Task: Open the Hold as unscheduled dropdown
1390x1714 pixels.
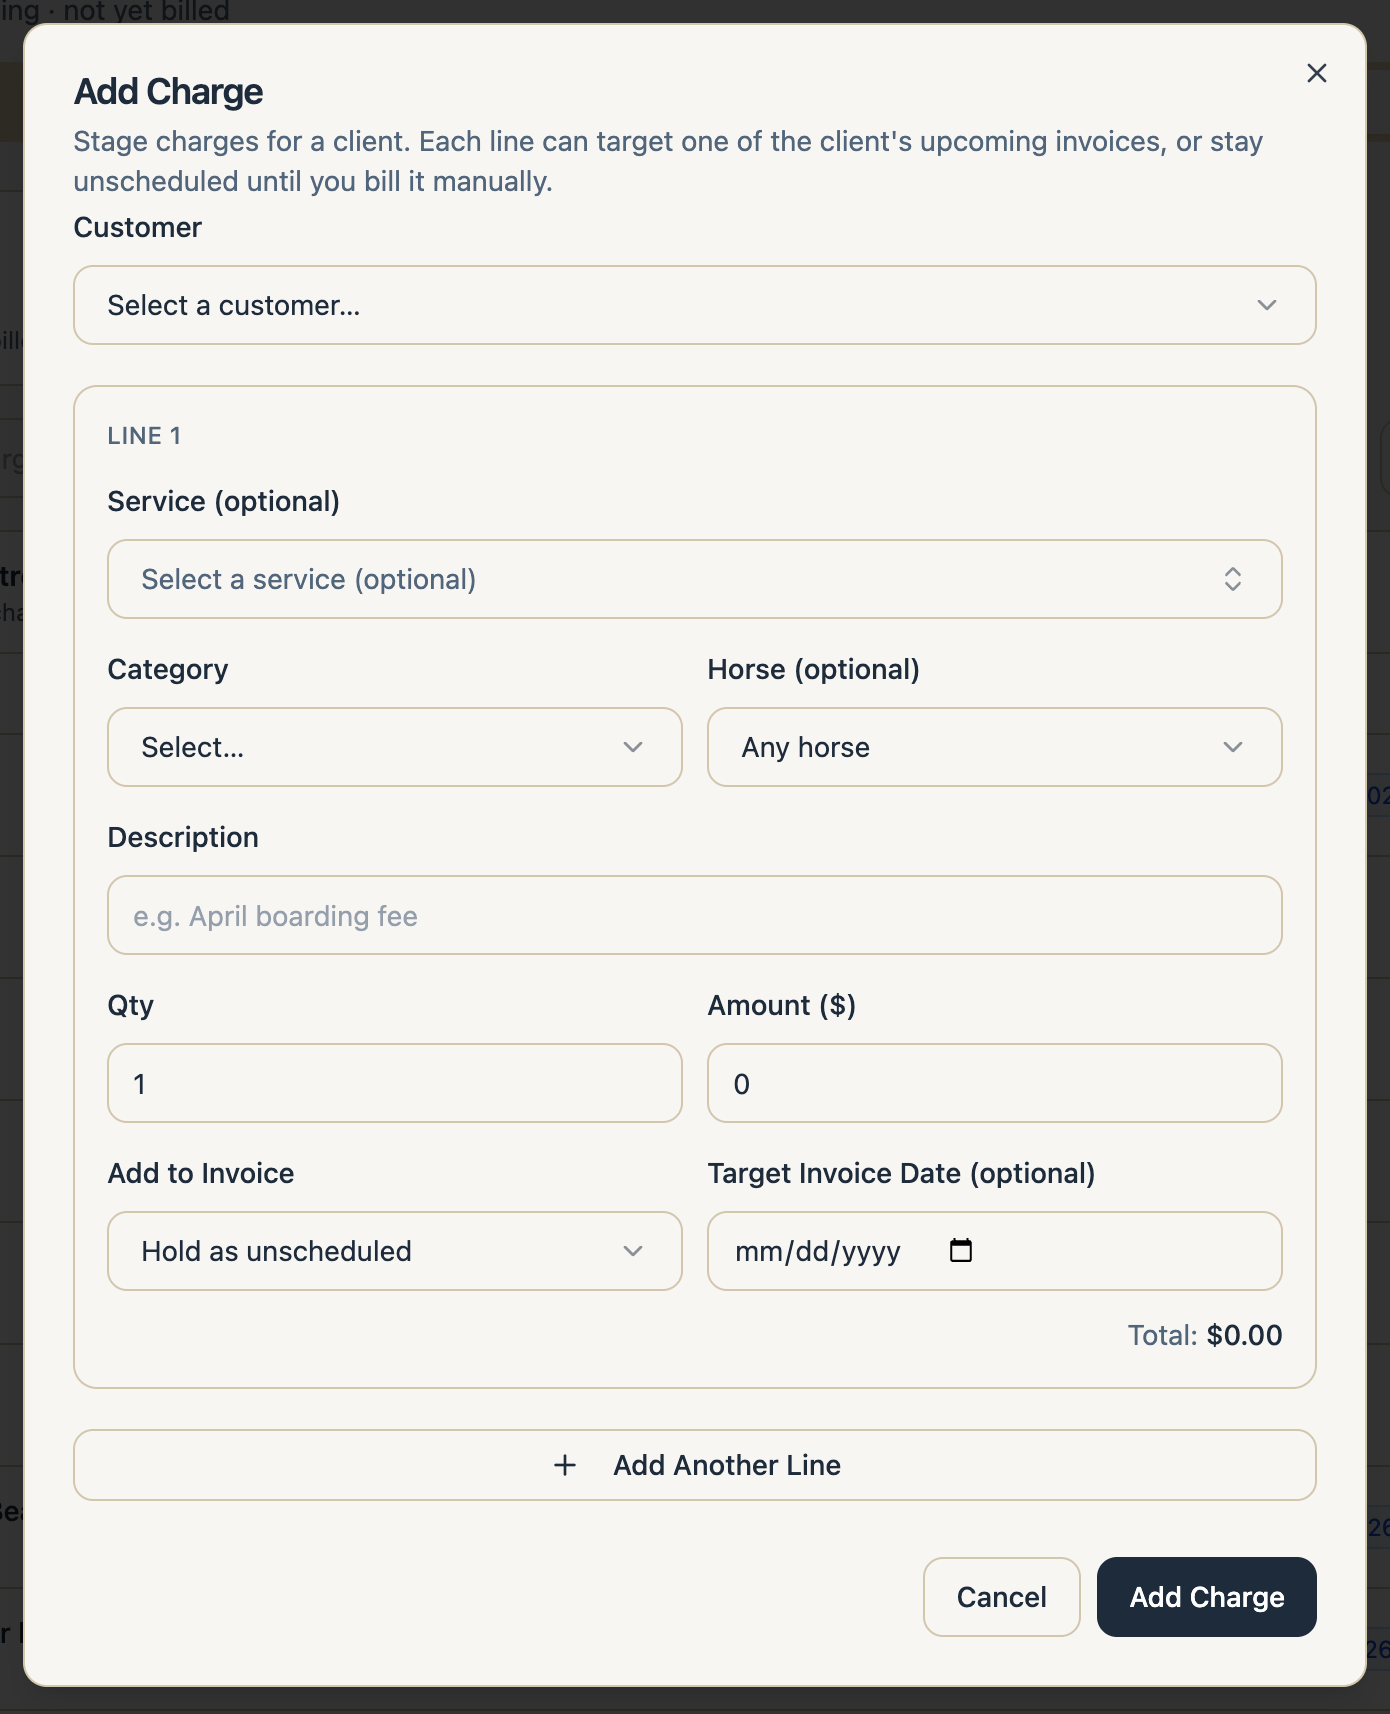Action: (394, 1251)
